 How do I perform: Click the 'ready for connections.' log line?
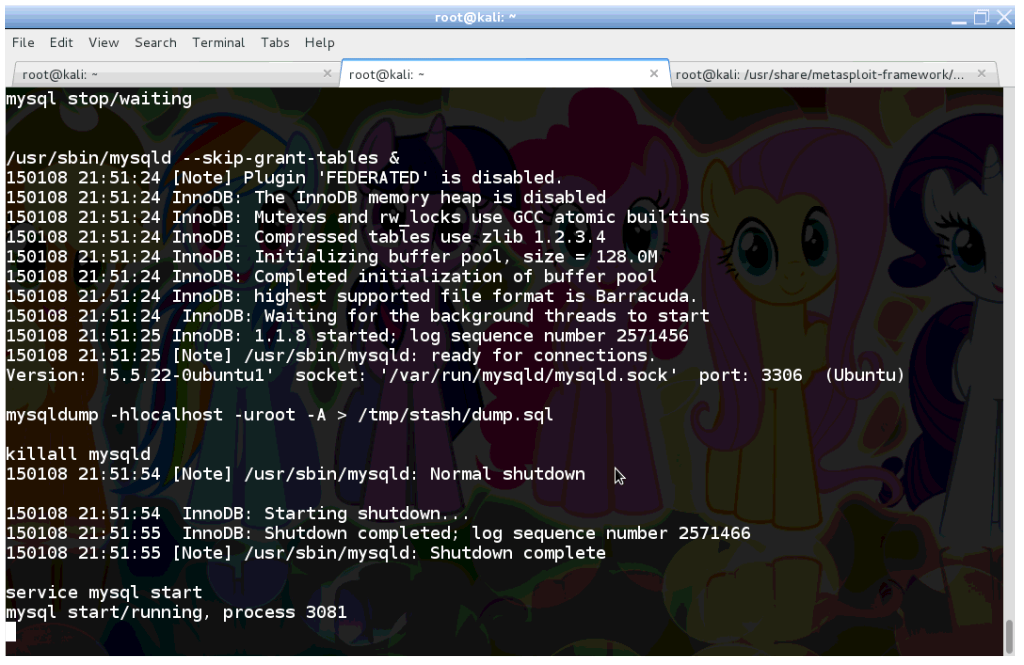coord(330,355)
